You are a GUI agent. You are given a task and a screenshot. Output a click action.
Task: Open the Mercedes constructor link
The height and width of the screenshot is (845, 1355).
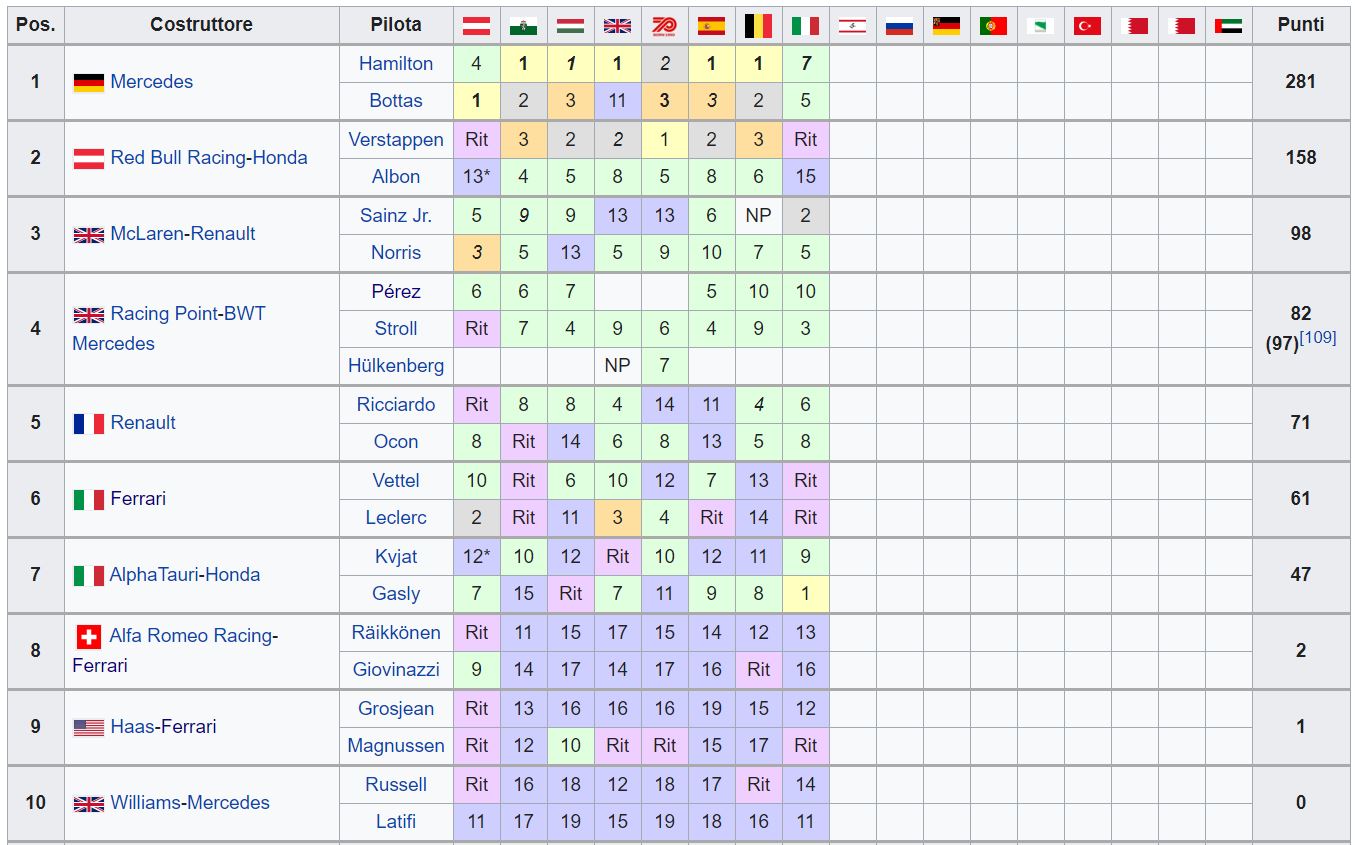tap(152, 82)
